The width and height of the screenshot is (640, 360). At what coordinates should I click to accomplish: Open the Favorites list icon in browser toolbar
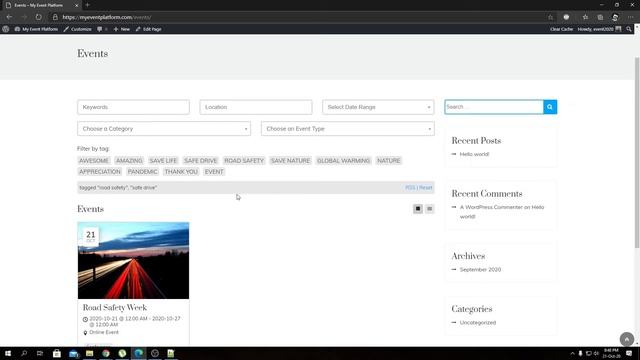tap(585, 17)
